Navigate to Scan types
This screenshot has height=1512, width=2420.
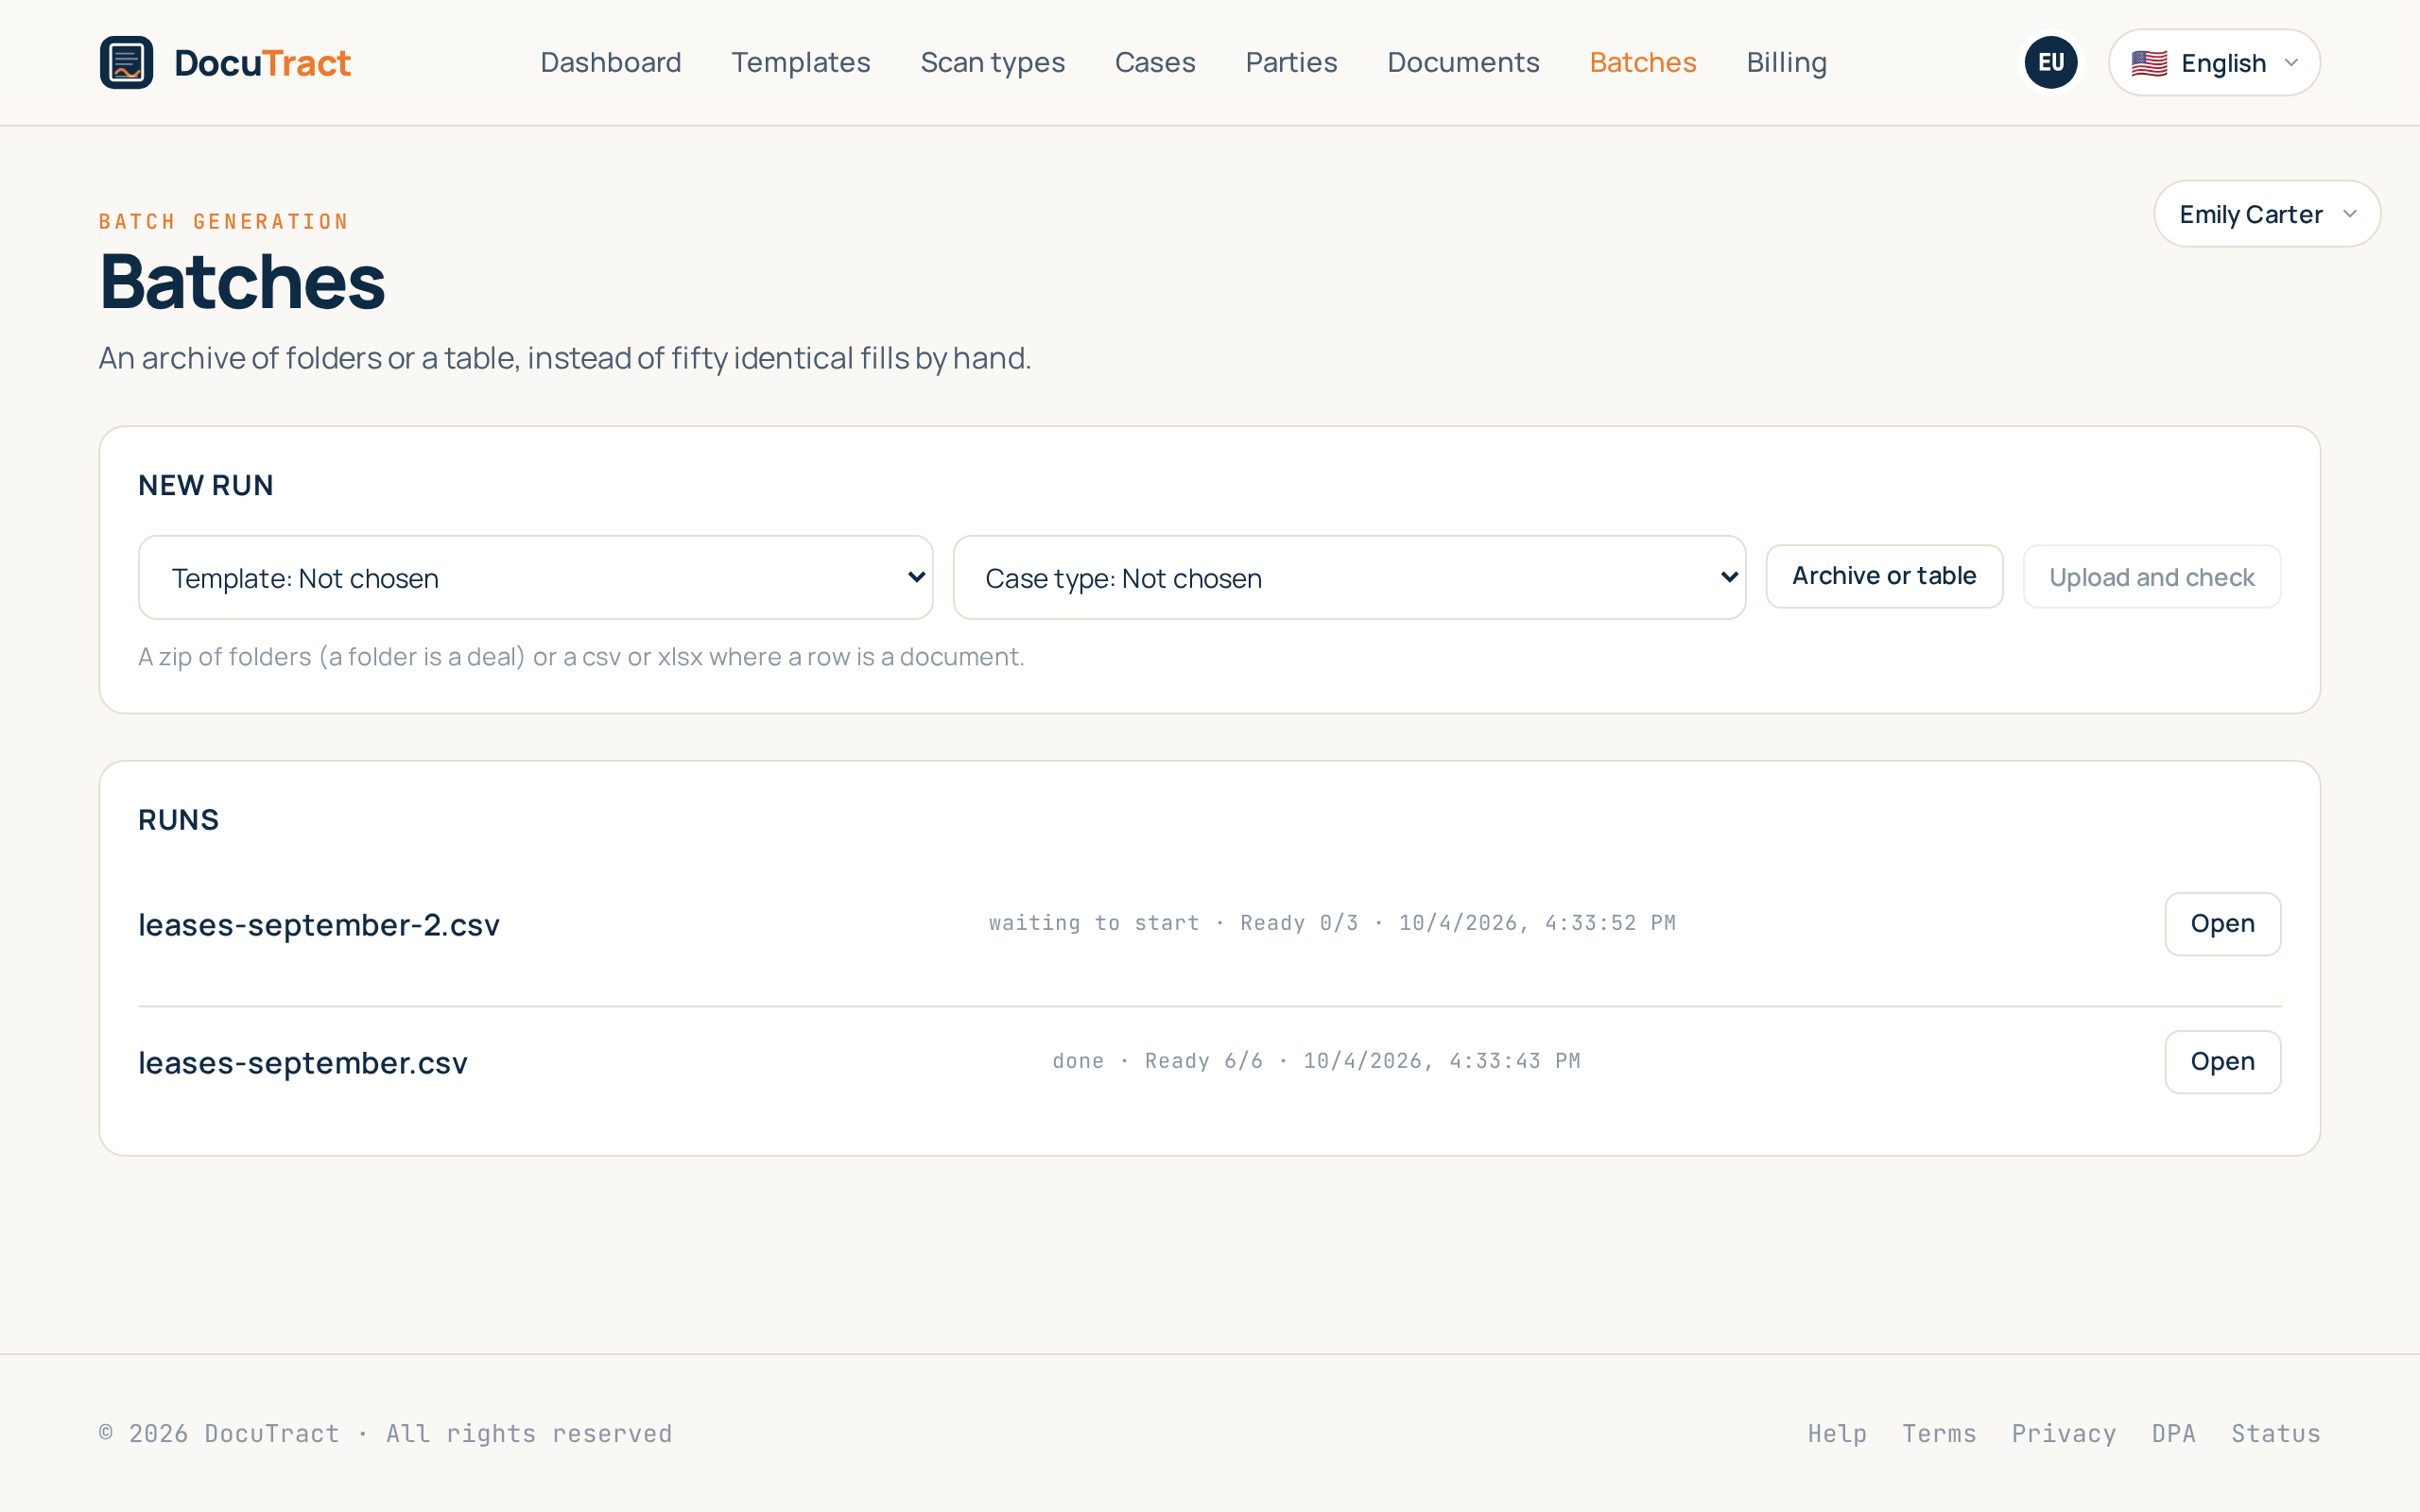tap(993, 62)
